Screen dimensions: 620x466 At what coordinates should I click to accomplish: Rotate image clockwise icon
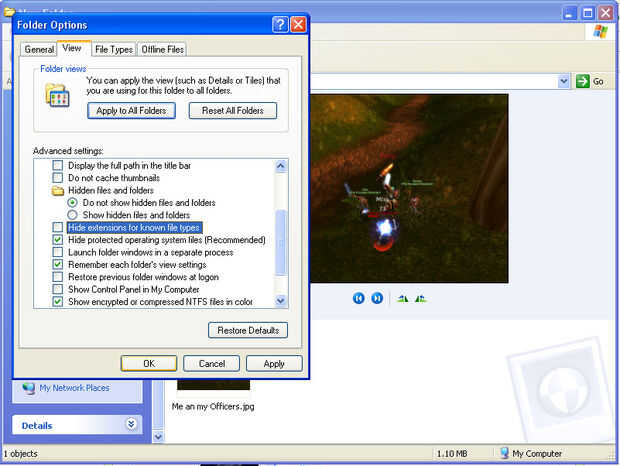403,298
